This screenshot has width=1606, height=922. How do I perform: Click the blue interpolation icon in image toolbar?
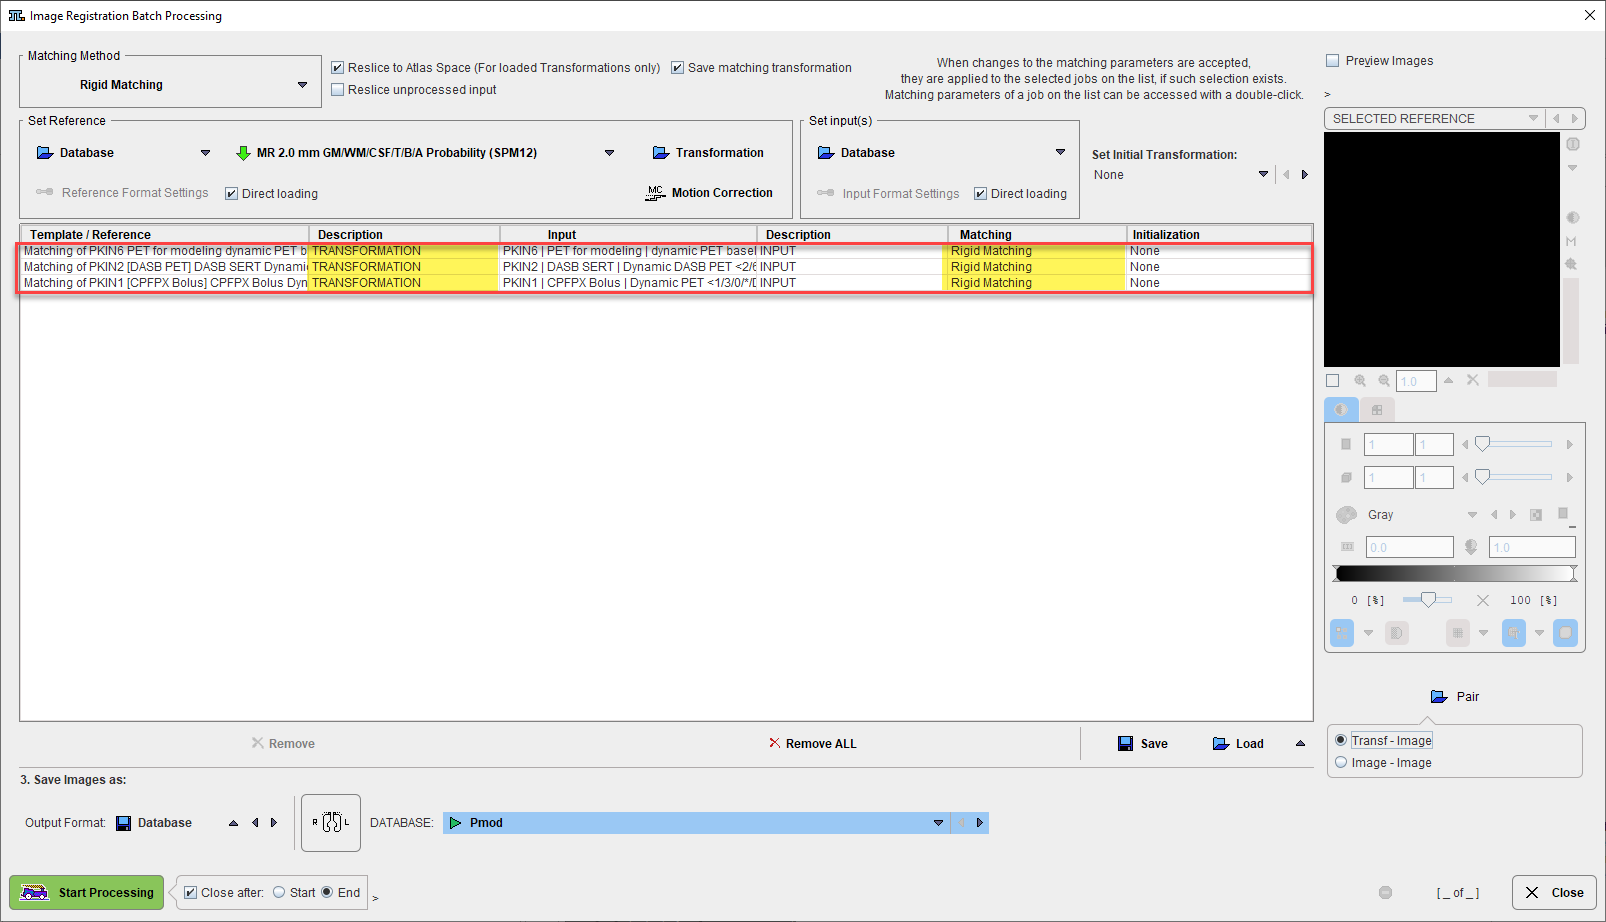coord(1514,633)
